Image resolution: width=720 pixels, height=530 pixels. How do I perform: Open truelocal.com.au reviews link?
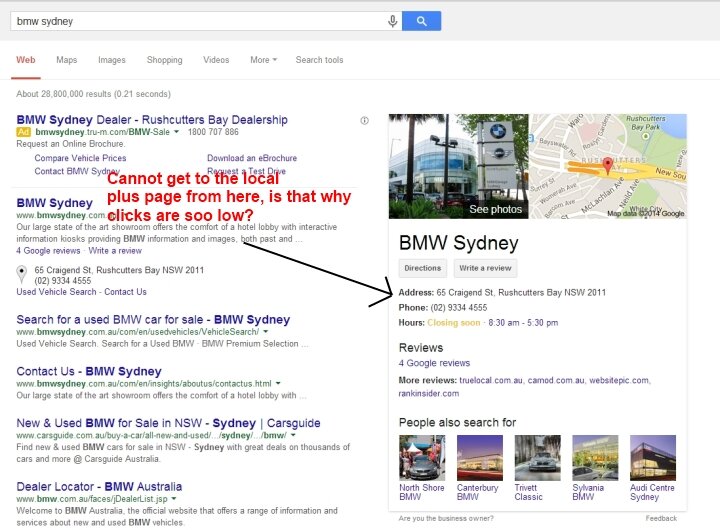[x=491, y=380]
